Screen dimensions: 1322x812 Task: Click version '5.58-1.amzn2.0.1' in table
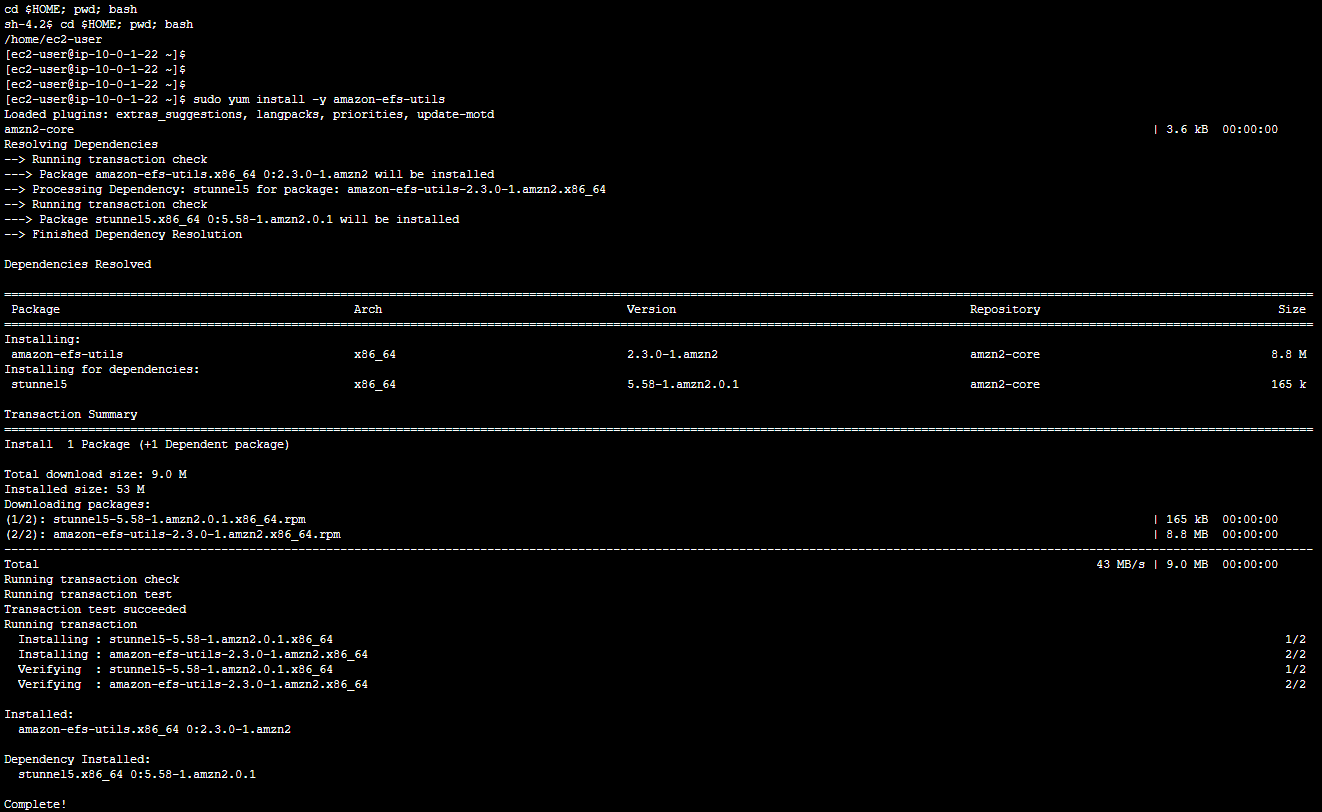point(683,384)
